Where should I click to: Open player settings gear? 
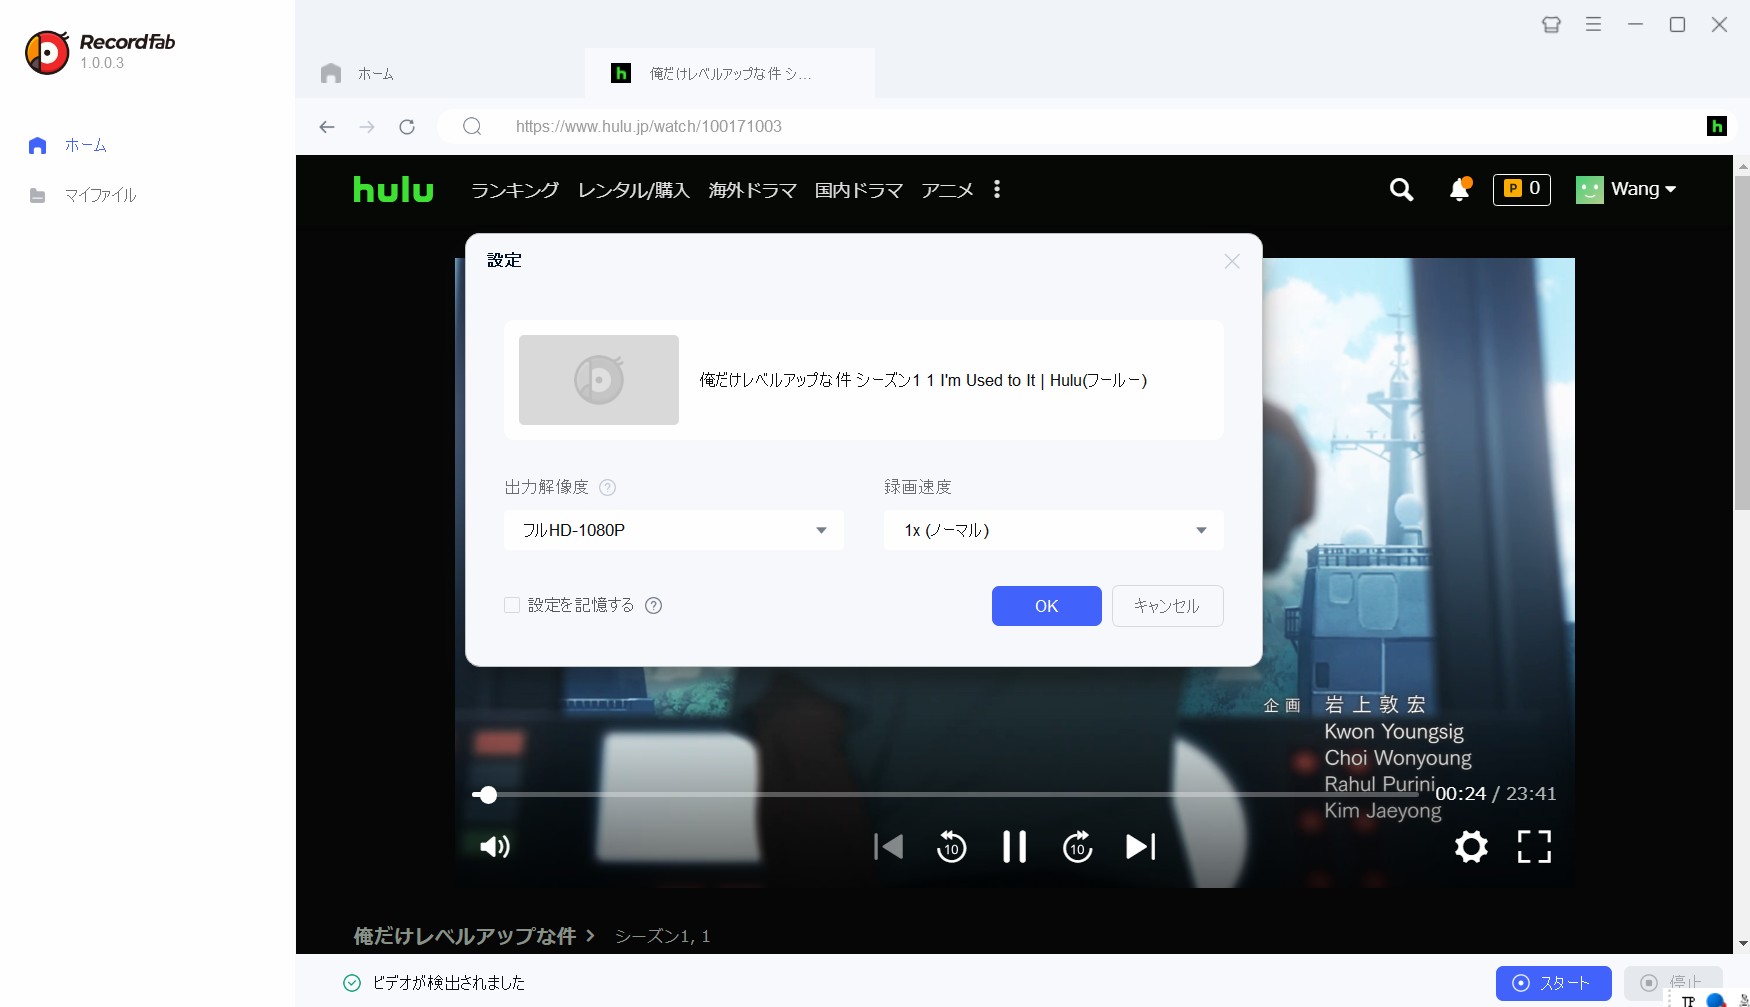[1471, 847]
